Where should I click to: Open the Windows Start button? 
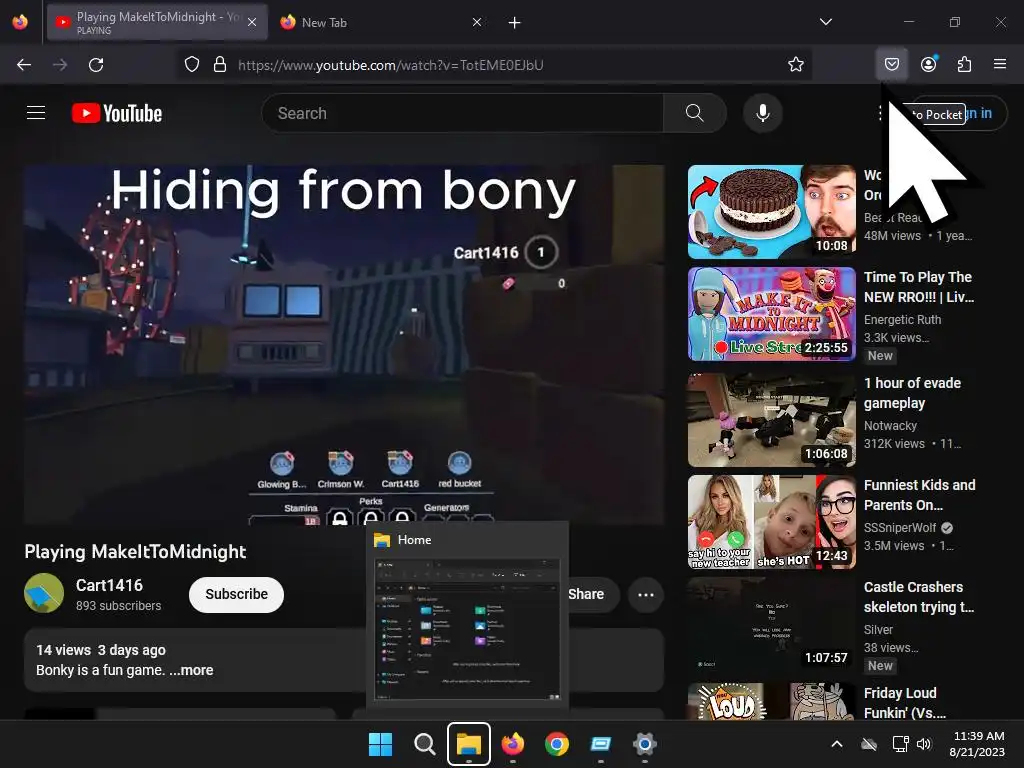[x=380, y=744]
